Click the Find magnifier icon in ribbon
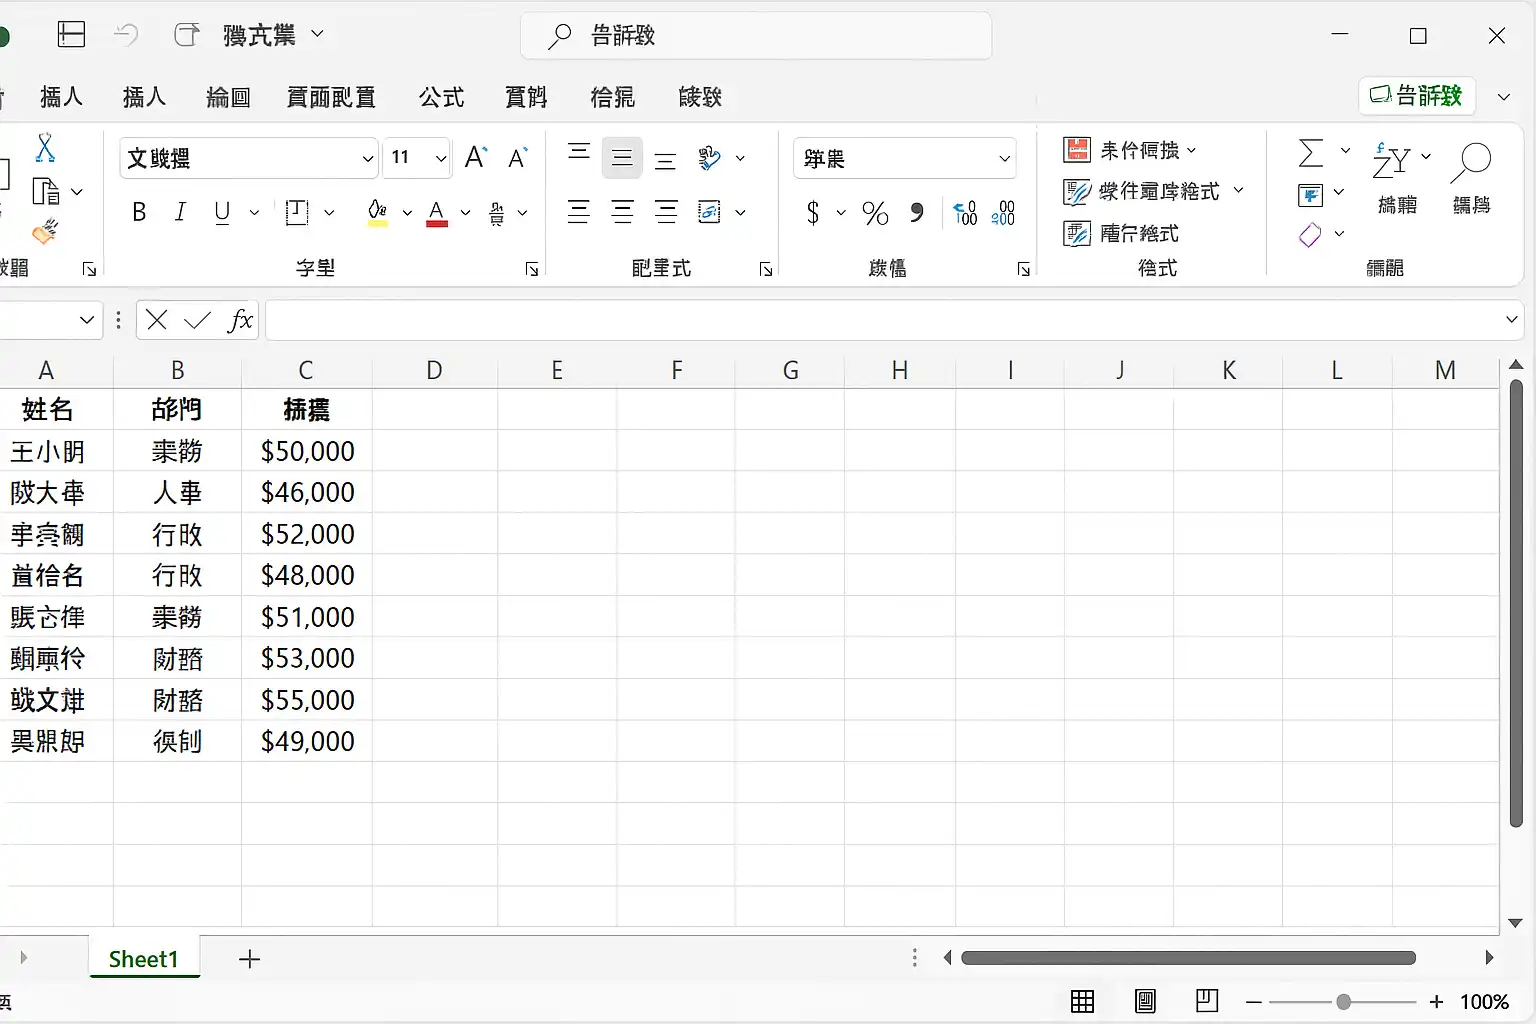 pos(1471,162)
